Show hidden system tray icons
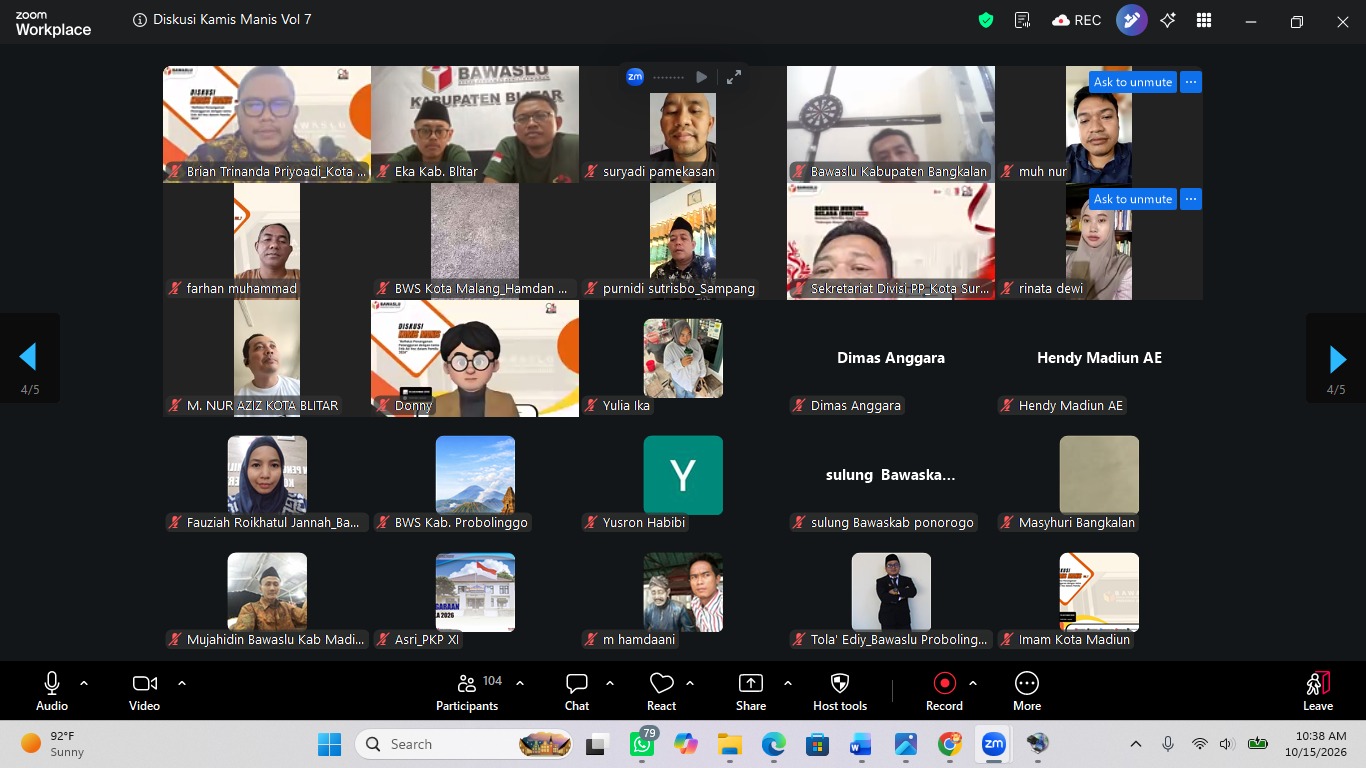 [x=1136, y=744]
